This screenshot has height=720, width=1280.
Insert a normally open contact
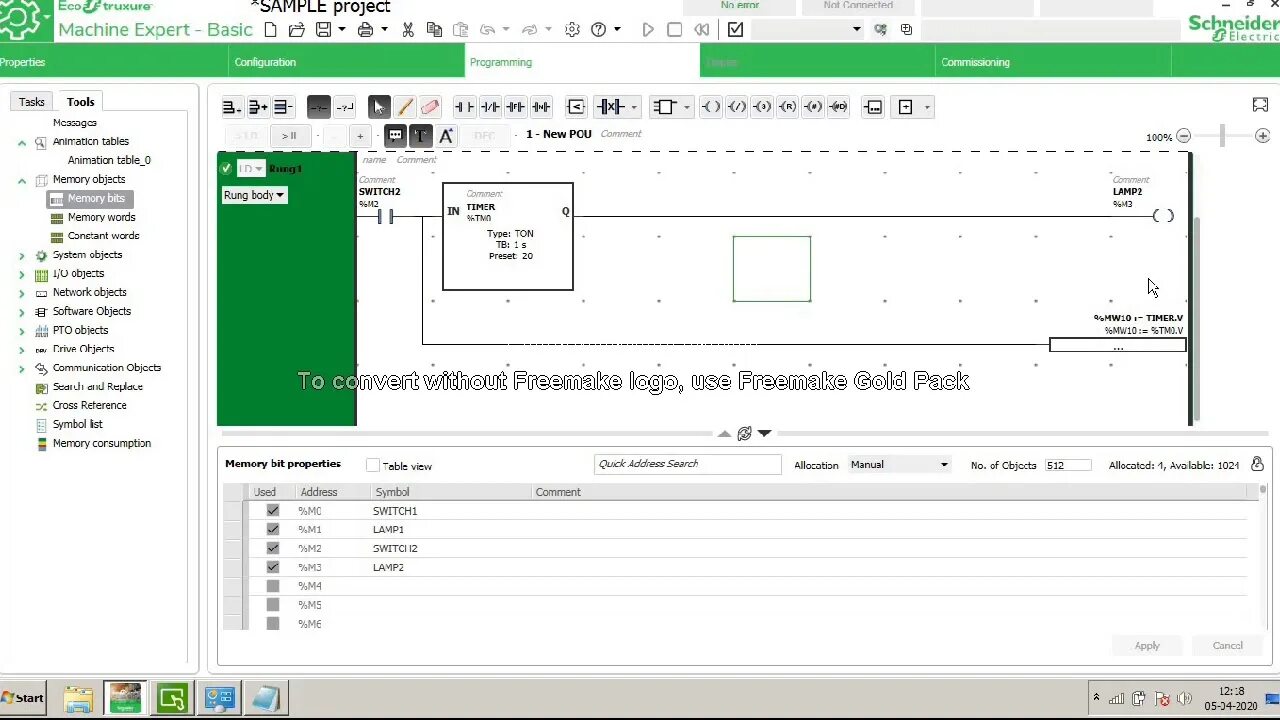pos(464,106)
